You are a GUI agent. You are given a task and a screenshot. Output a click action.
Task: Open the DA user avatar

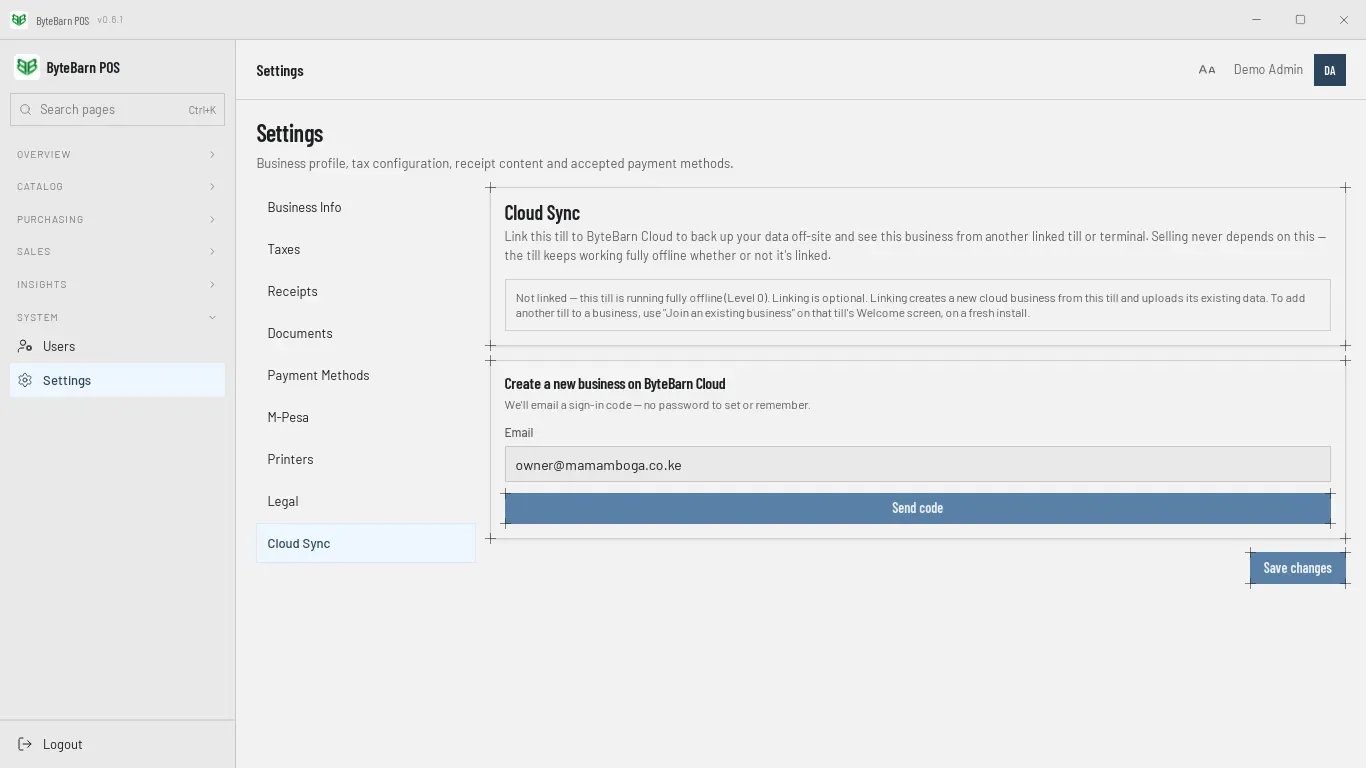1330,70
